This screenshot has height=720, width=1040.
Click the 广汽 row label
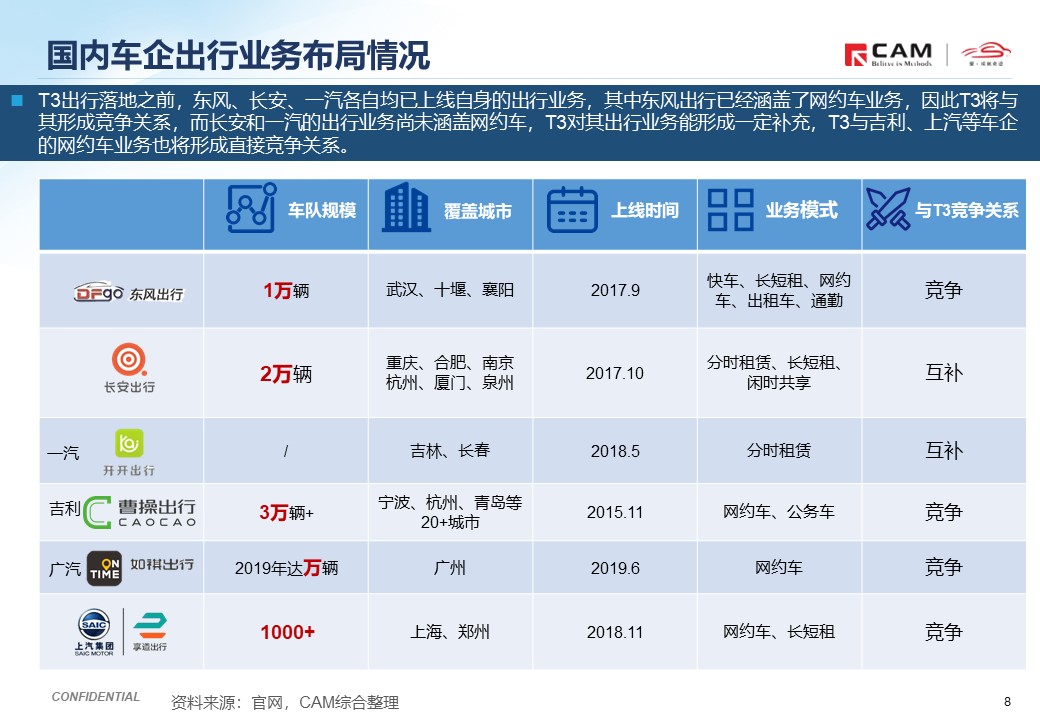coord(65,570)
